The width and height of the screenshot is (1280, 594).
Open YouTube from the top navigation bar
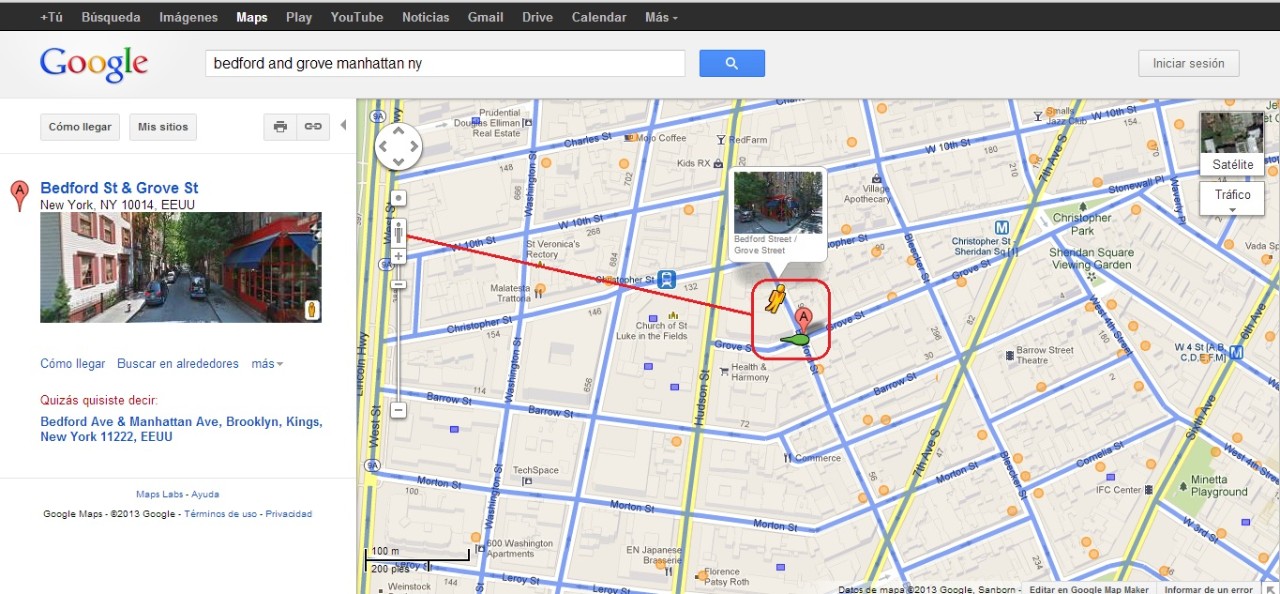[357, 17]
